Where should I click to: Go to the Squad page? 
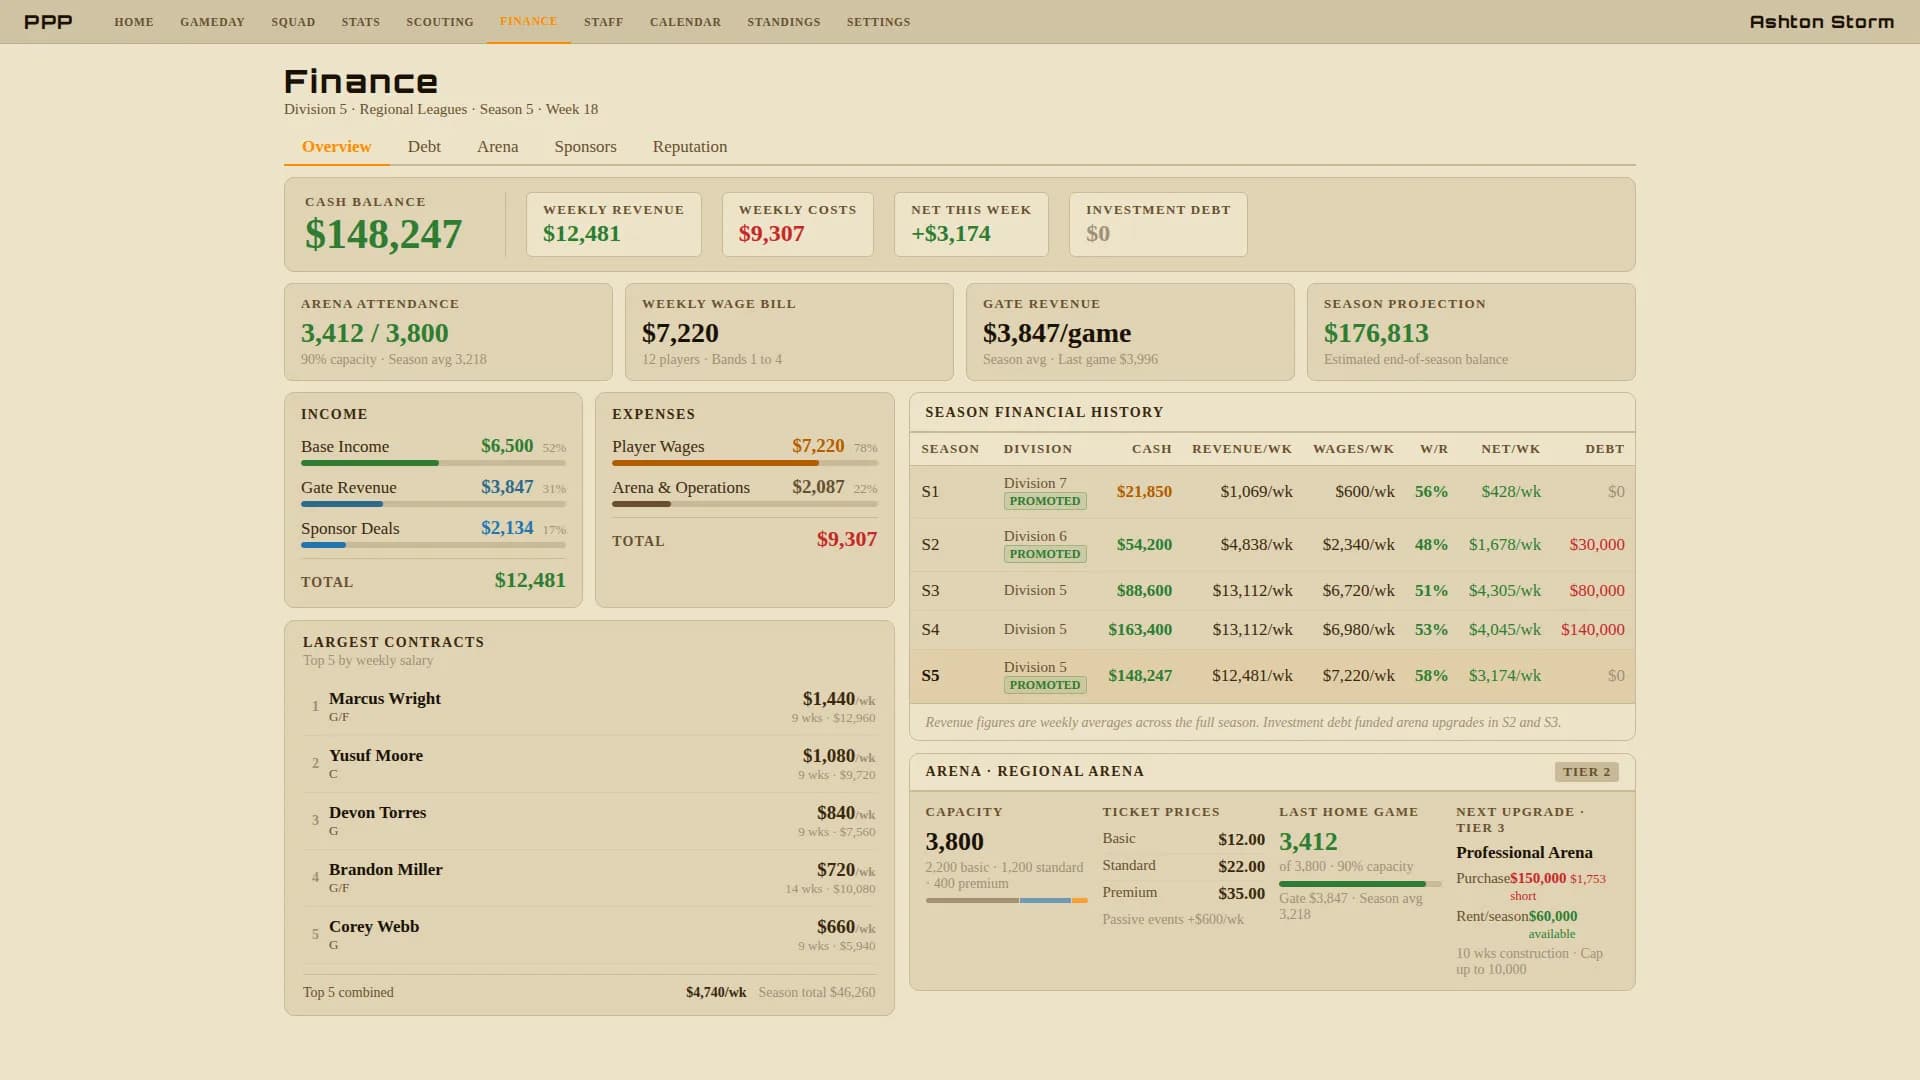click(293, 22)
